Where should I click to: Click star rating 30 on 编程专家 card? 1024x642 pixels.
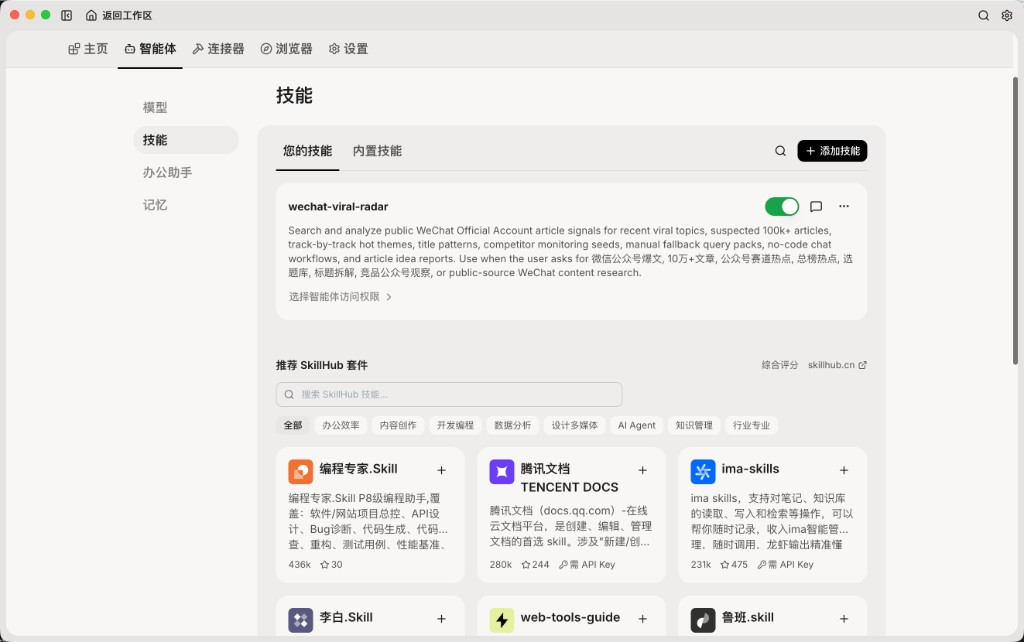[331, 565]
